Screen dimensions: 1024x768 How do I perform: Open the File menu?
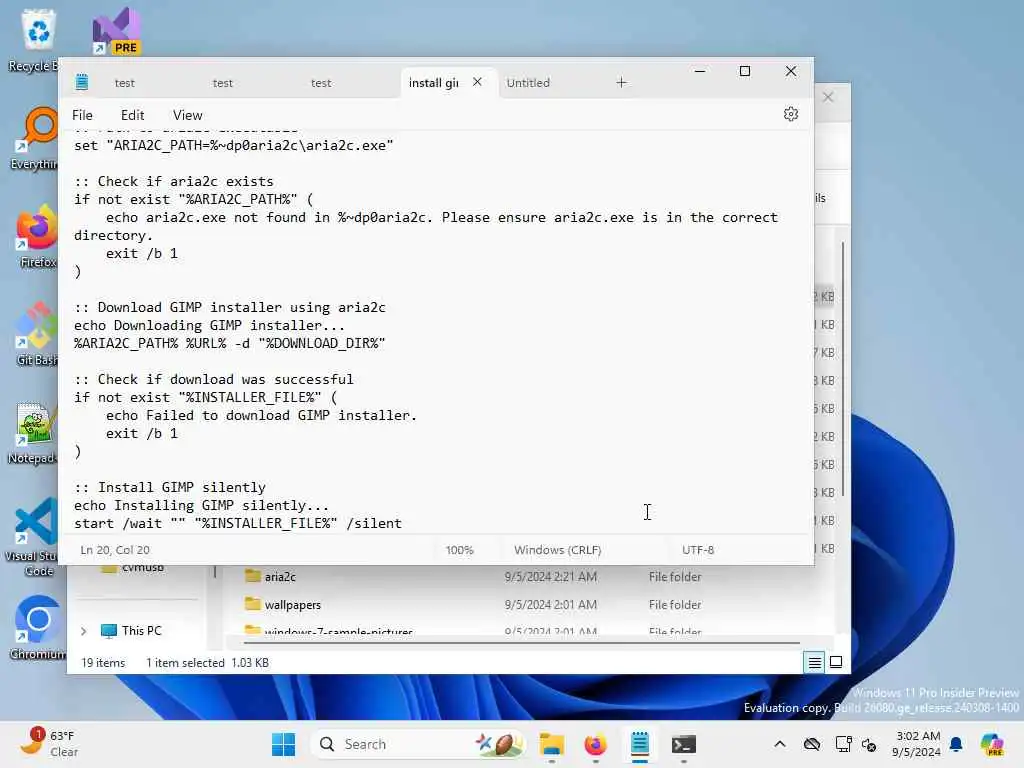click(x=82, y=115)
